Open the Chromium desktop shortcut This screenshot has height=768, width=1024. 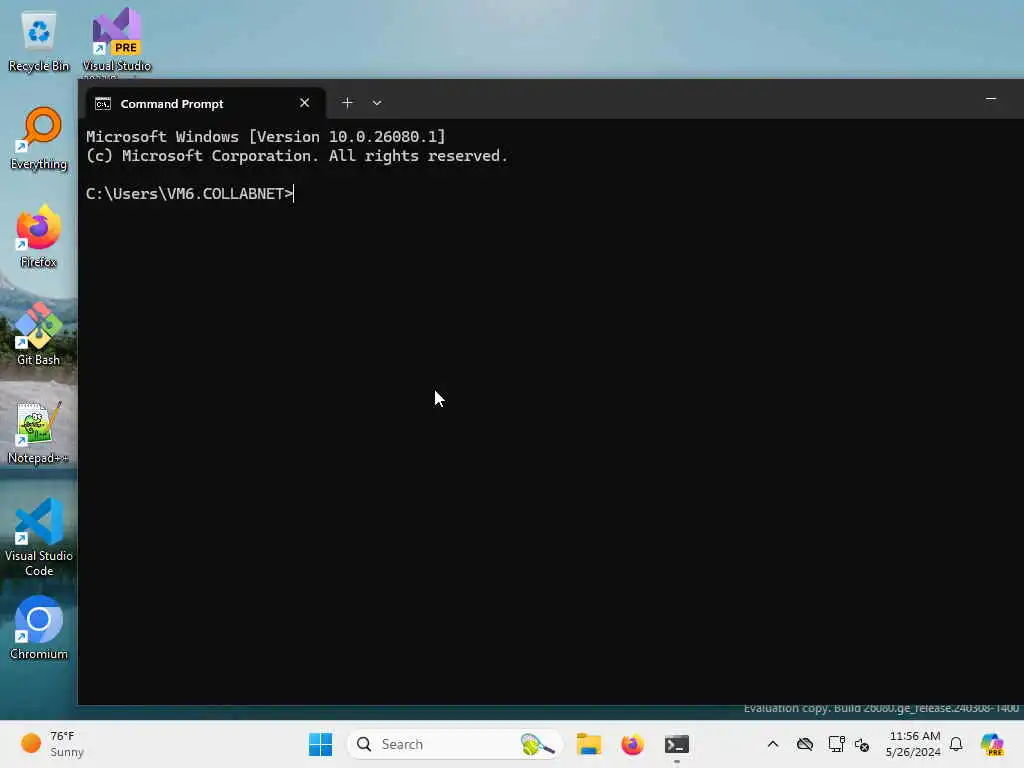[39, 628]
